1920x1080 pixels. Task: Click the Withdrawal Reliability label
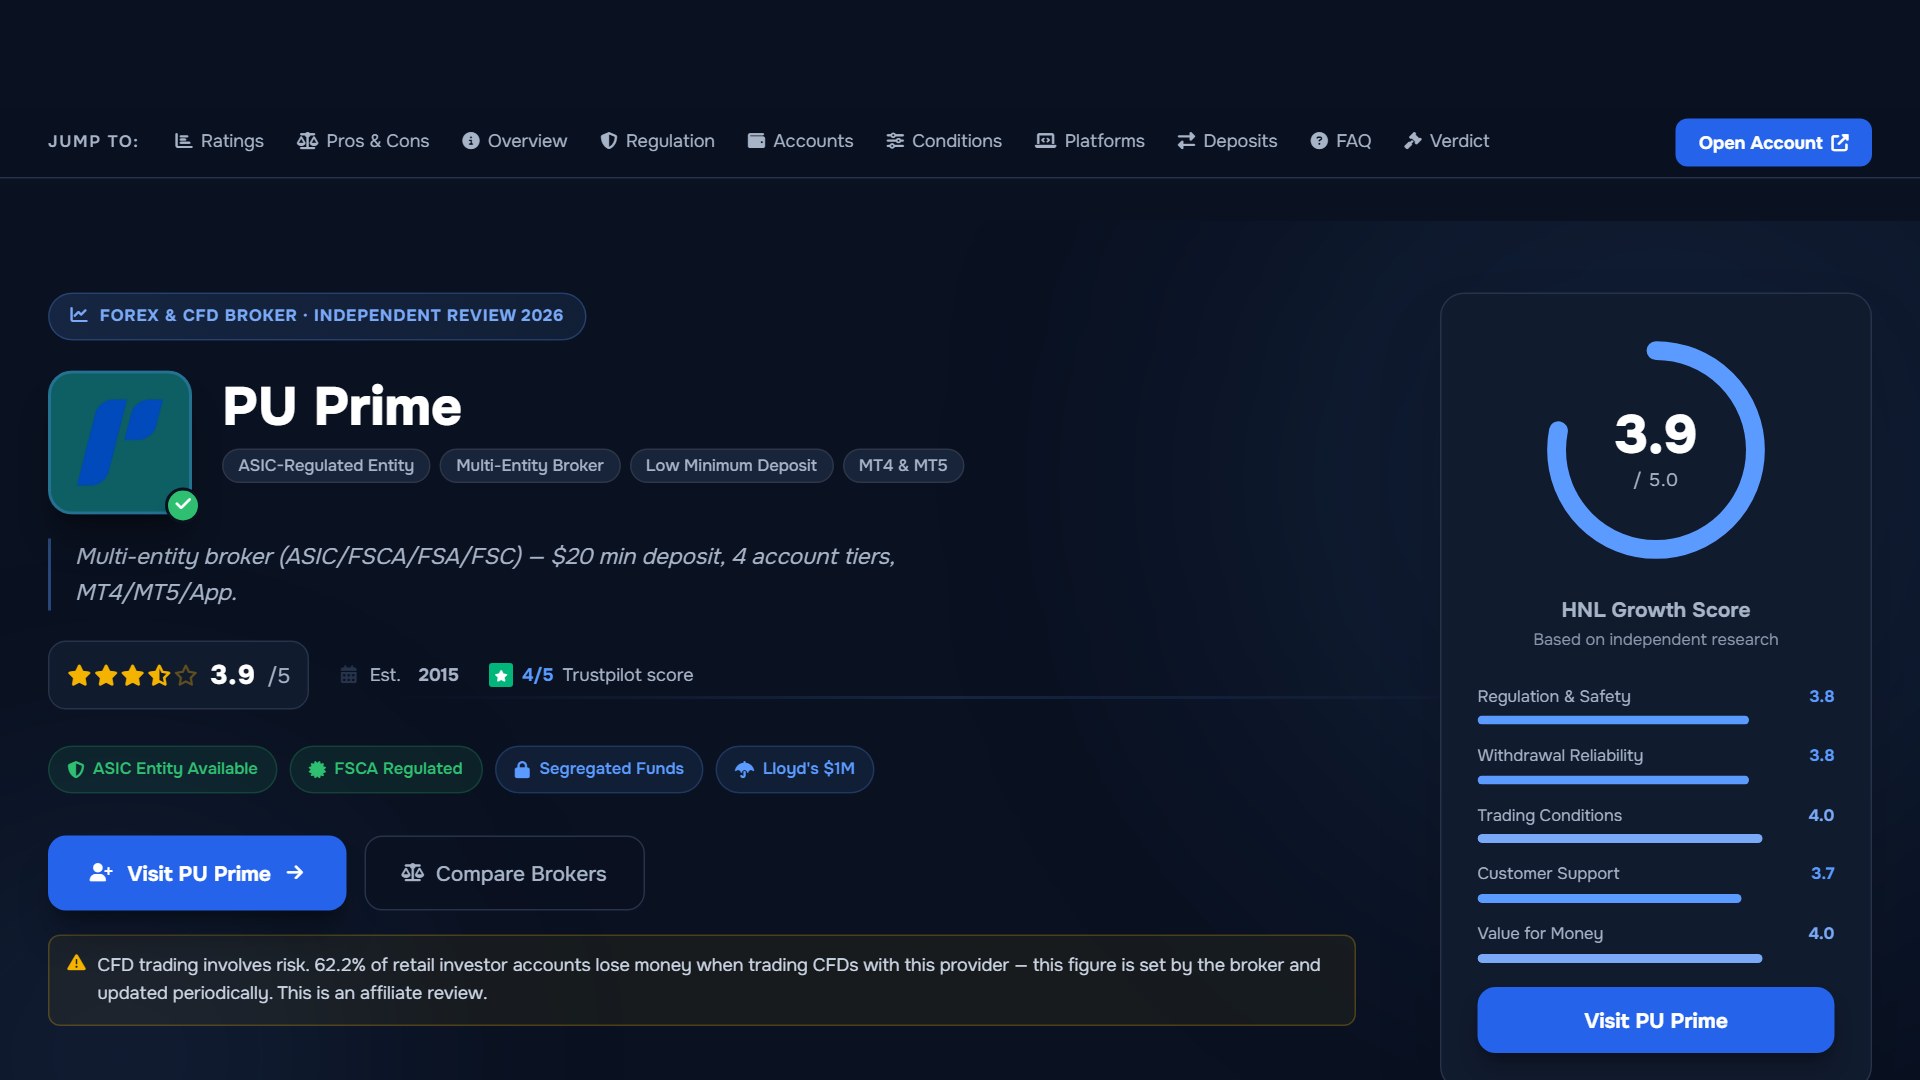click(x=1560, y=755)
